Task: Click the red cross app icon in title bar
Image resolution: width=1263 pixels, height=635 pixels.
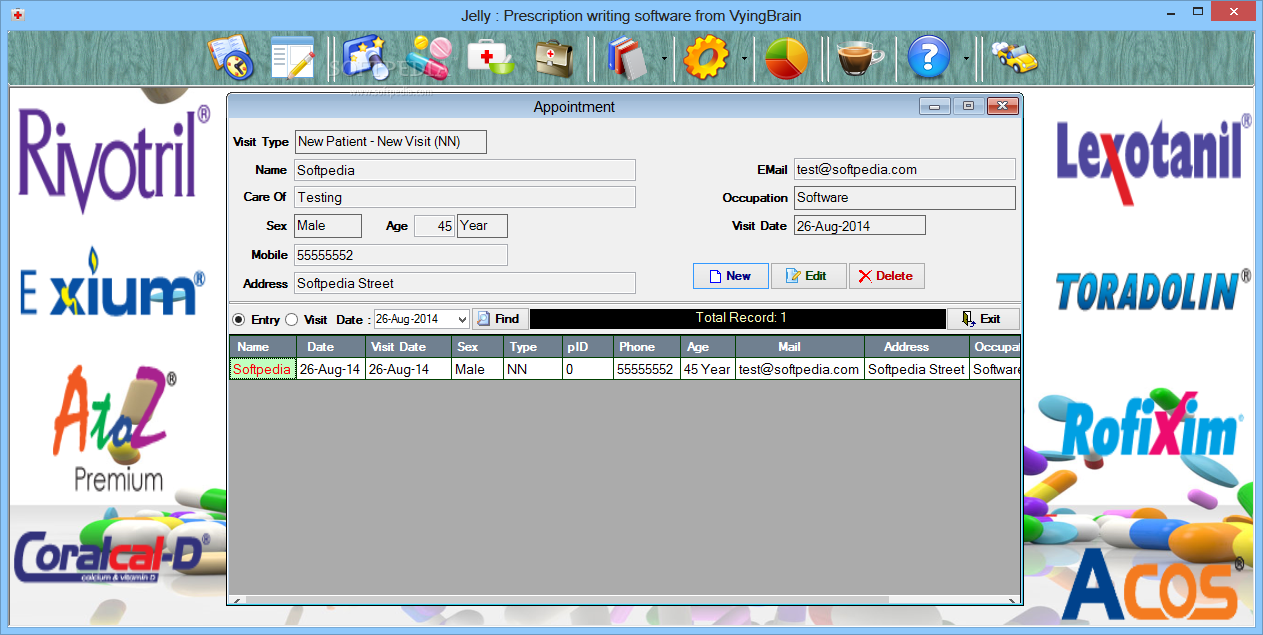Action: [x=16, y=15]
